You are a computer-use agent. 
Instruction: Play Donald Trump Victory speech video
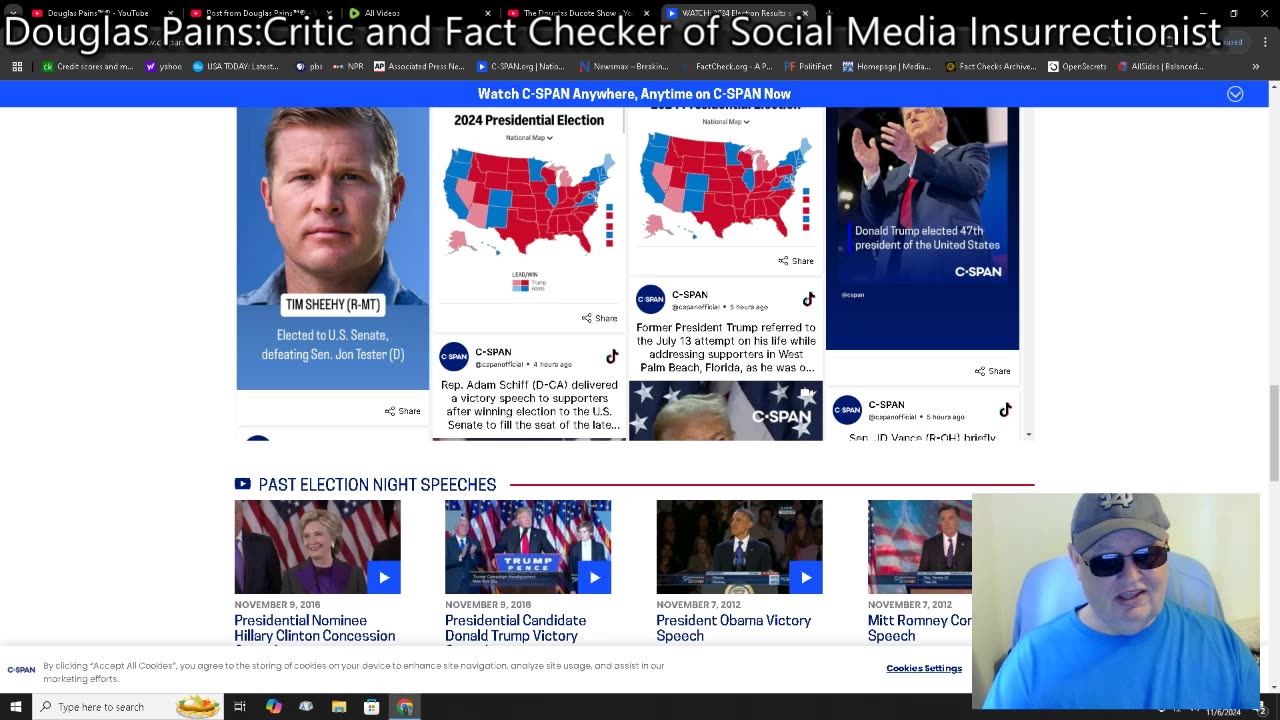[x=594, y=577]
